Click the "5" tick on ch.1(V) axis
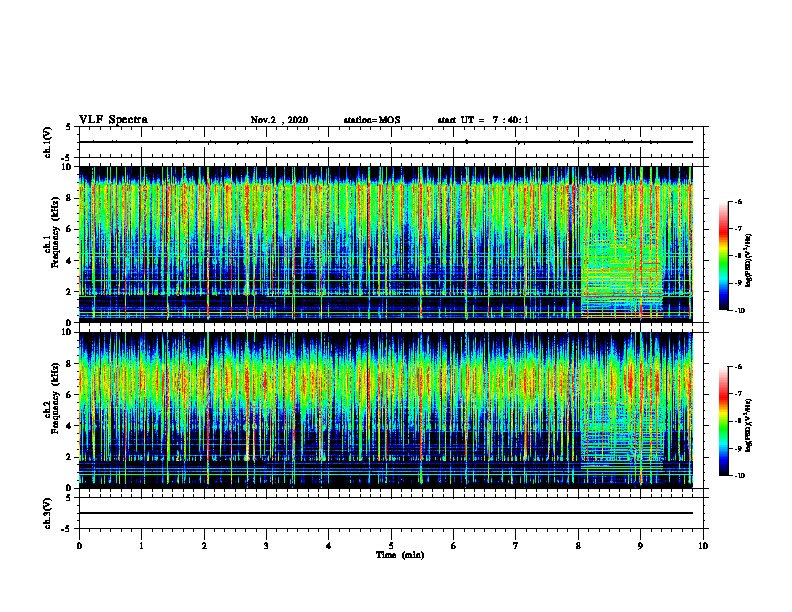The width and height of the screenshot is (792, 612). point(69,127)
